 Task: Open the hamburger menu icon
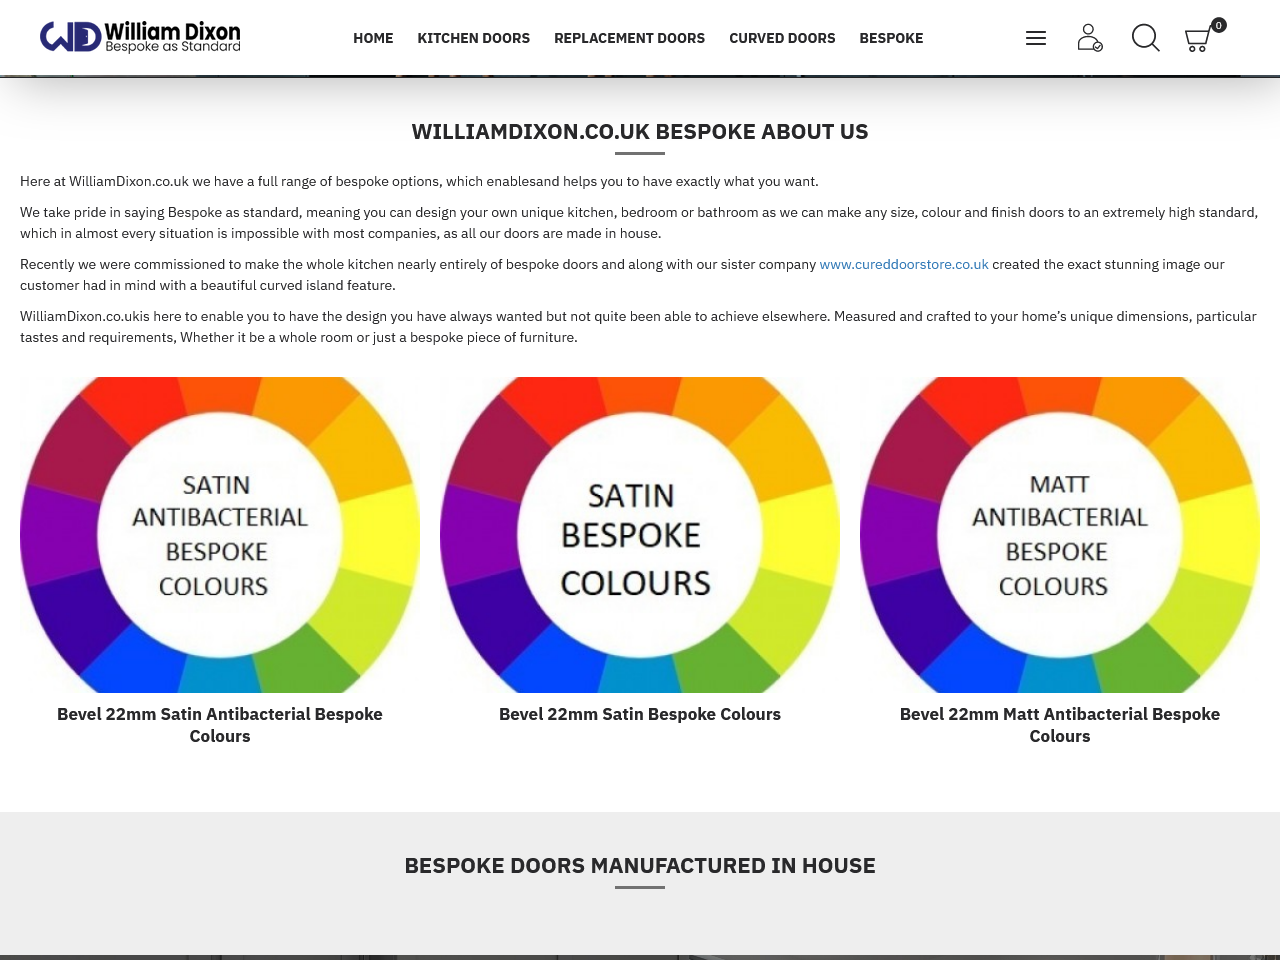pyautogui.click(x=1036, y=38)
